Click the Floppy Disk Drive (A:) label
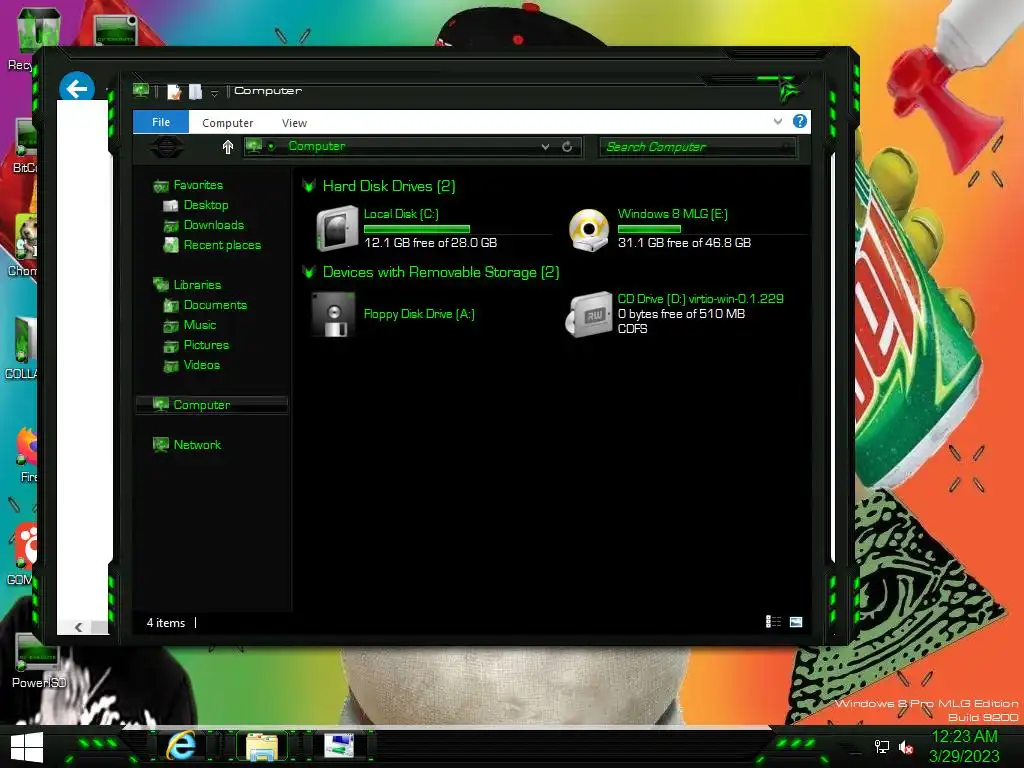The width and height of the screenshot is (1024, 768). pos(419,313)
